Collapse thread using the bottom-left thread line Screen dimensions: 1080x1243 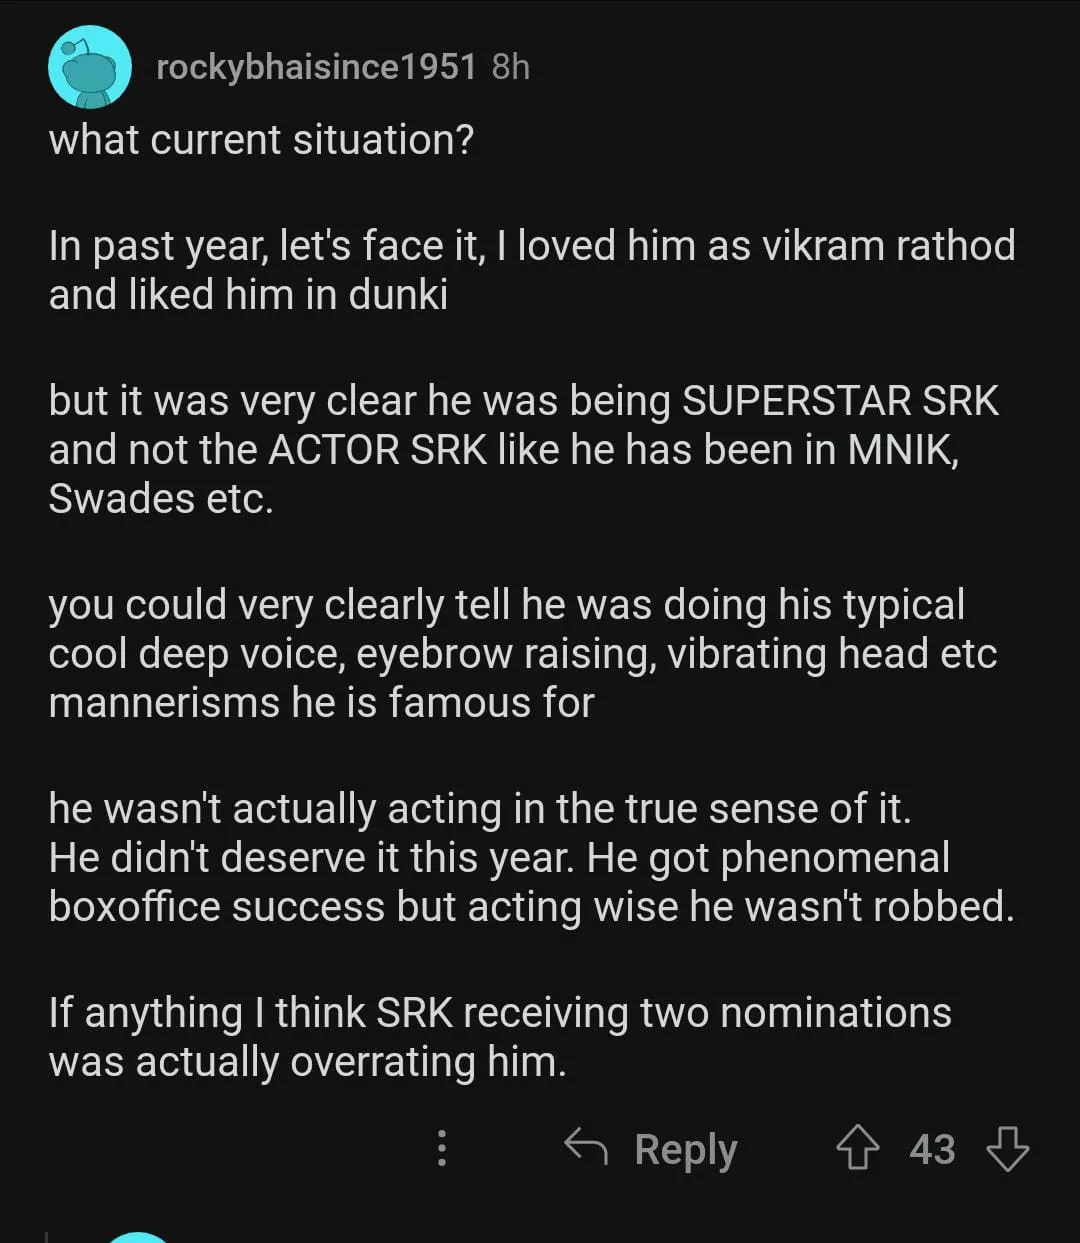click(x=47, y=1236)
